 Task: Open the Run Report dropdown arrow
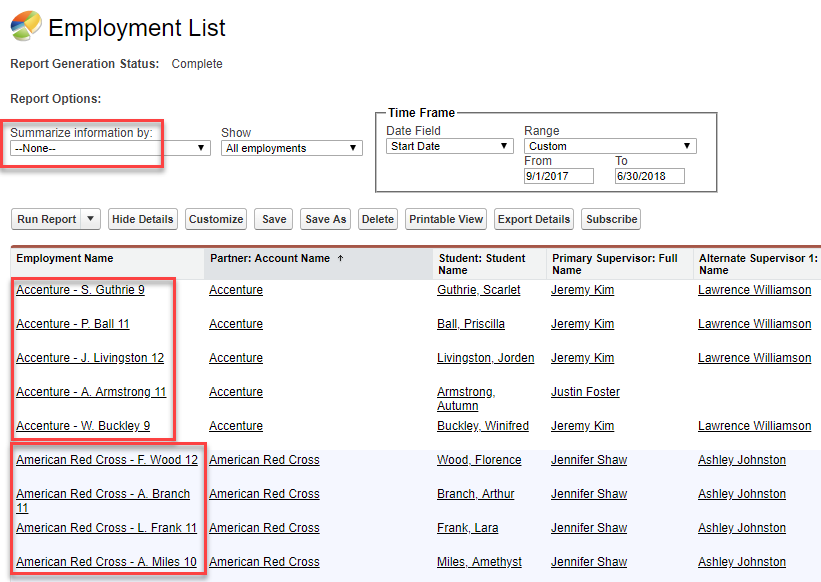91,219
